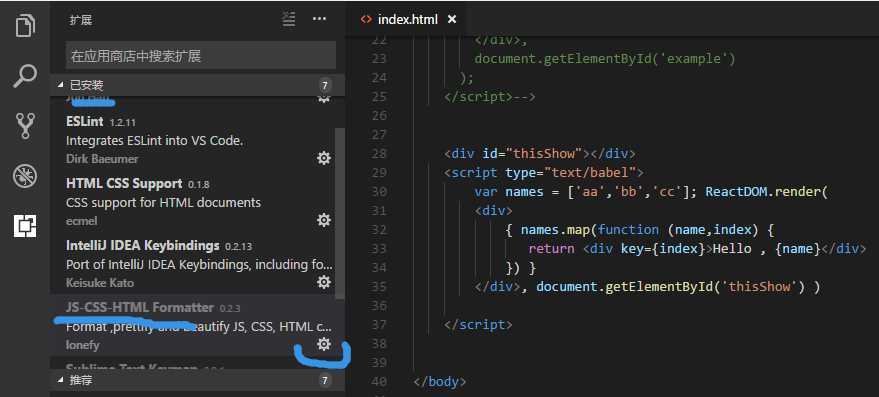Click author name lonefy
This screenshot has width=879, height=397.
[82, 345]
